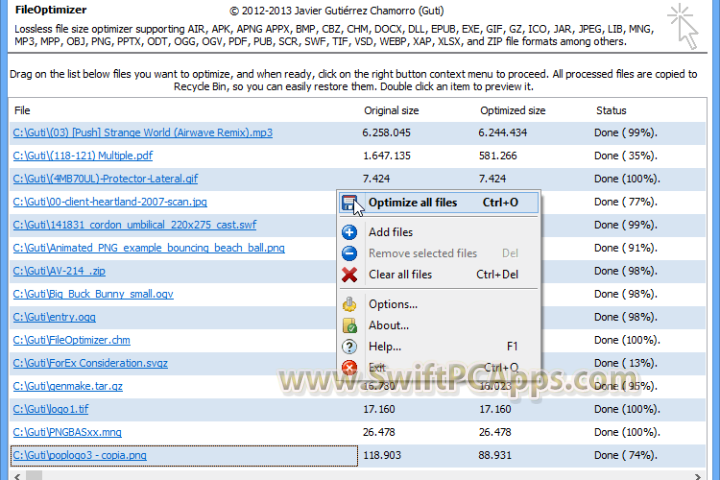This screenshot has width=720, height=480.
Task: Click the Original size column header
Action: coord(391,110)
